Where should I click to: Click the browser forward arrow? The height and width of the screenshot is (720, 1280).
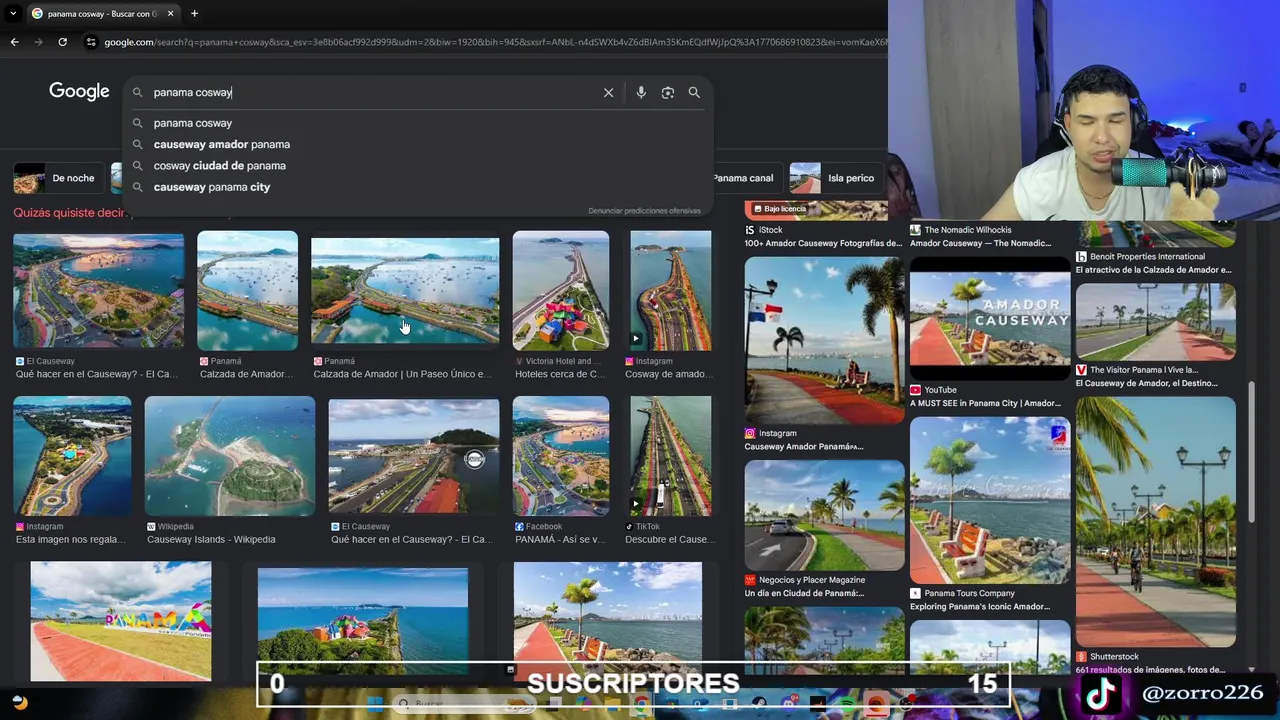tap(38, 42)
